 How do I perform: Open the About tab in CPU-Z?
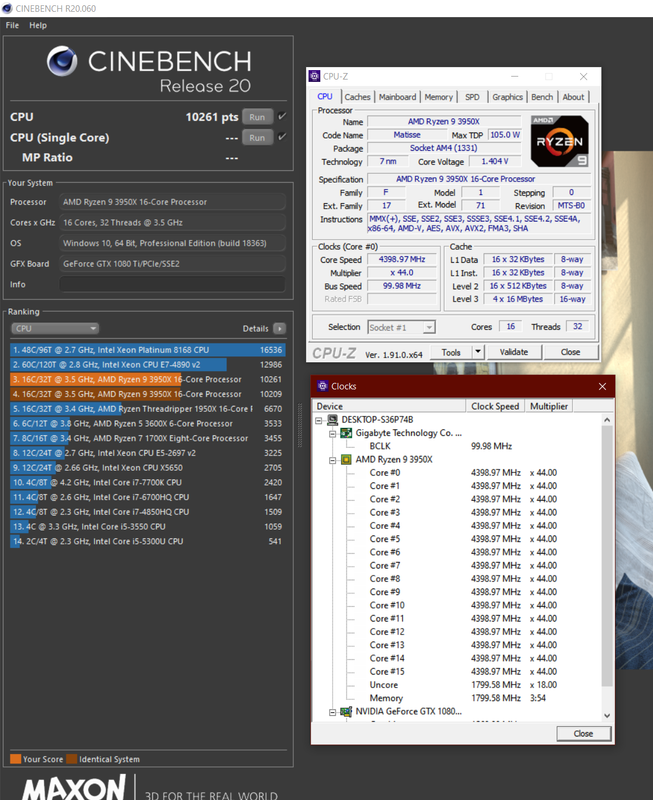573,97
